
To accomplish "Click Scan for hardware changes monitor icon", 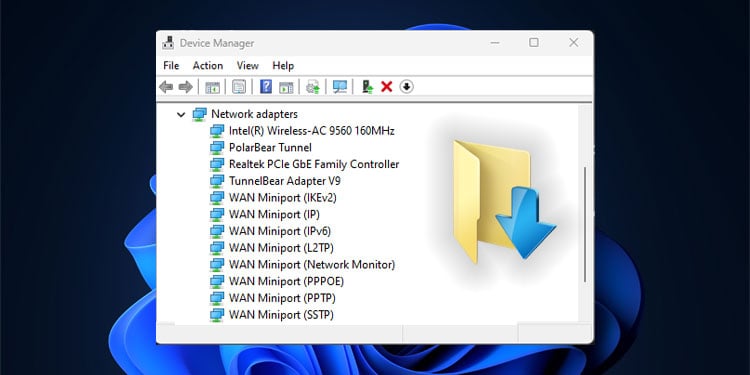I will pos(340,87).
